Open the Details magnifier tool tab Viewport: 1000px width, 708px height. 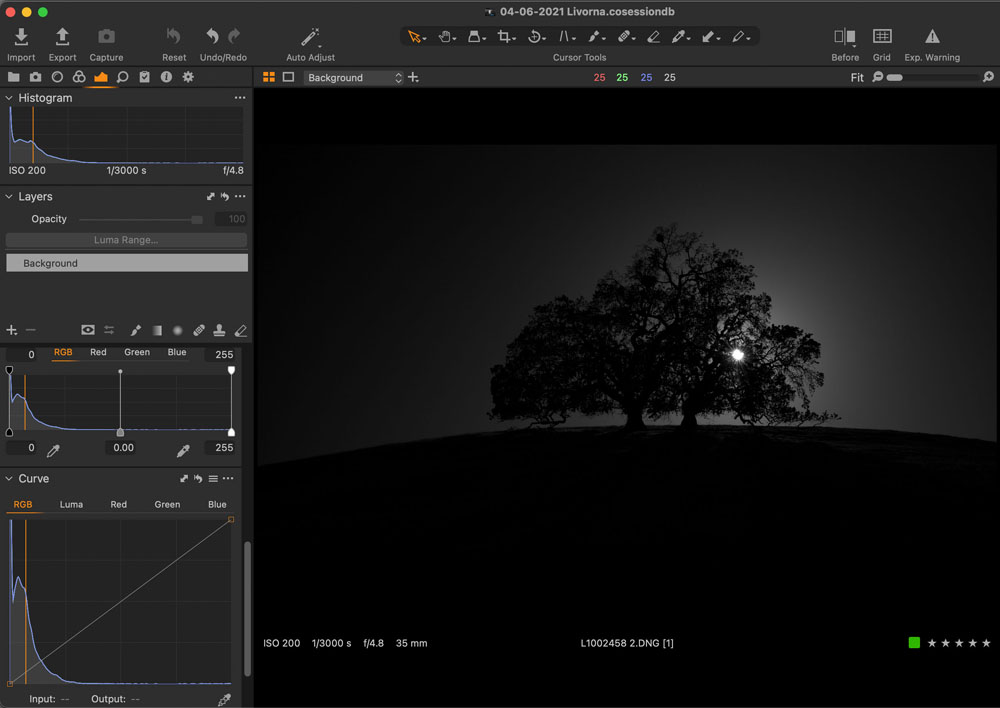coord(122,77)
